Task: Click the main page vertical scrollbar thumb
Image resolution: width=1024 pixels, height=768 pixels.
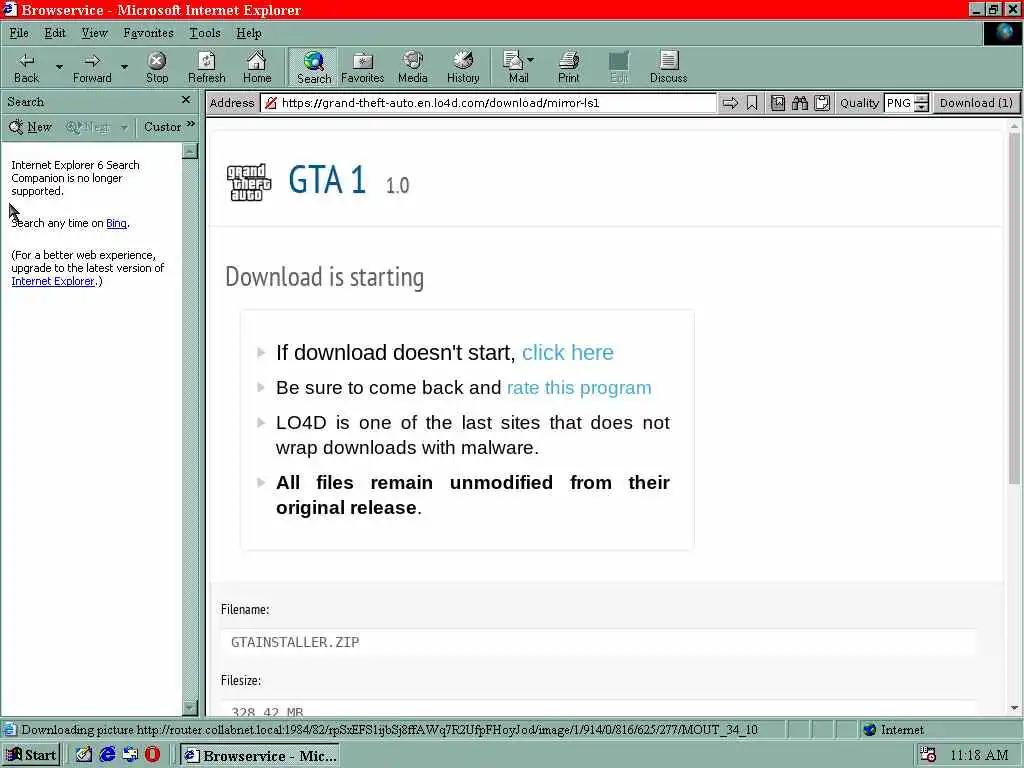Action: 1014,307
